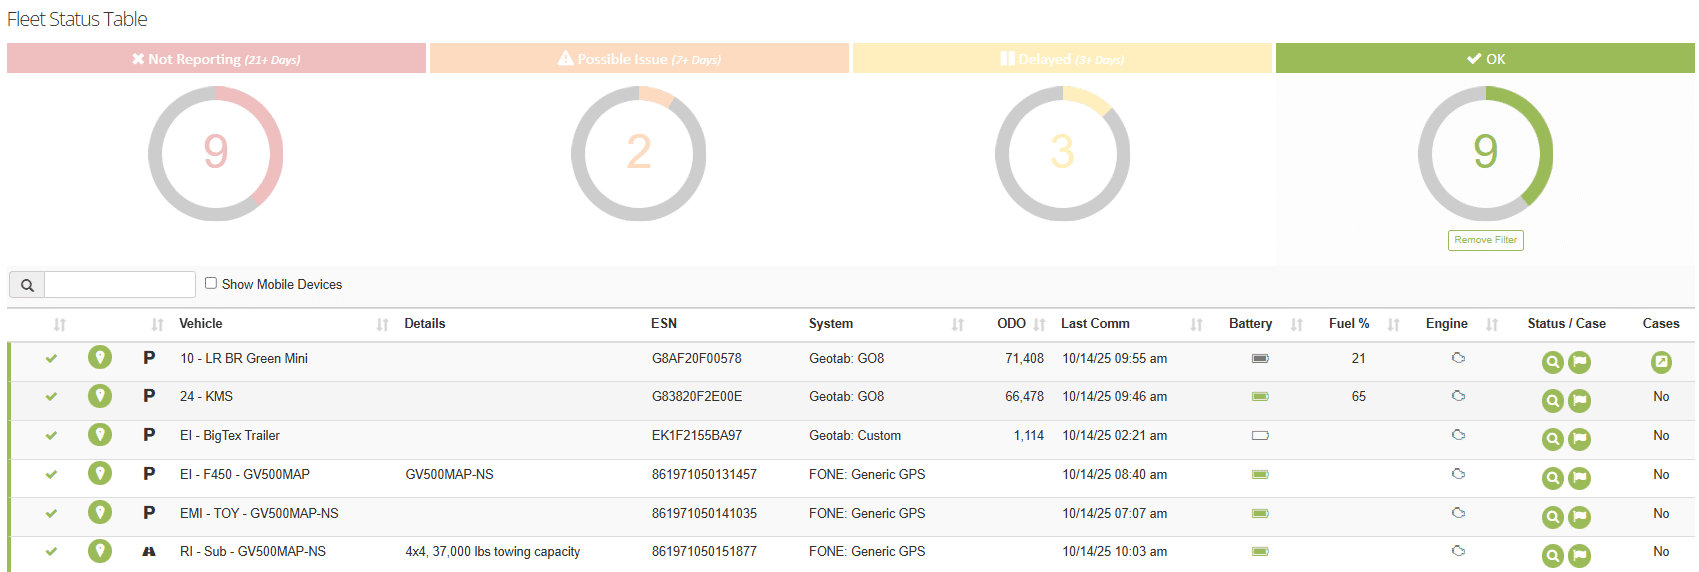This screenshot has width=1699, height=572.
Task: Sort table by Vehicle column arrows
Action: tap(382, 325)
